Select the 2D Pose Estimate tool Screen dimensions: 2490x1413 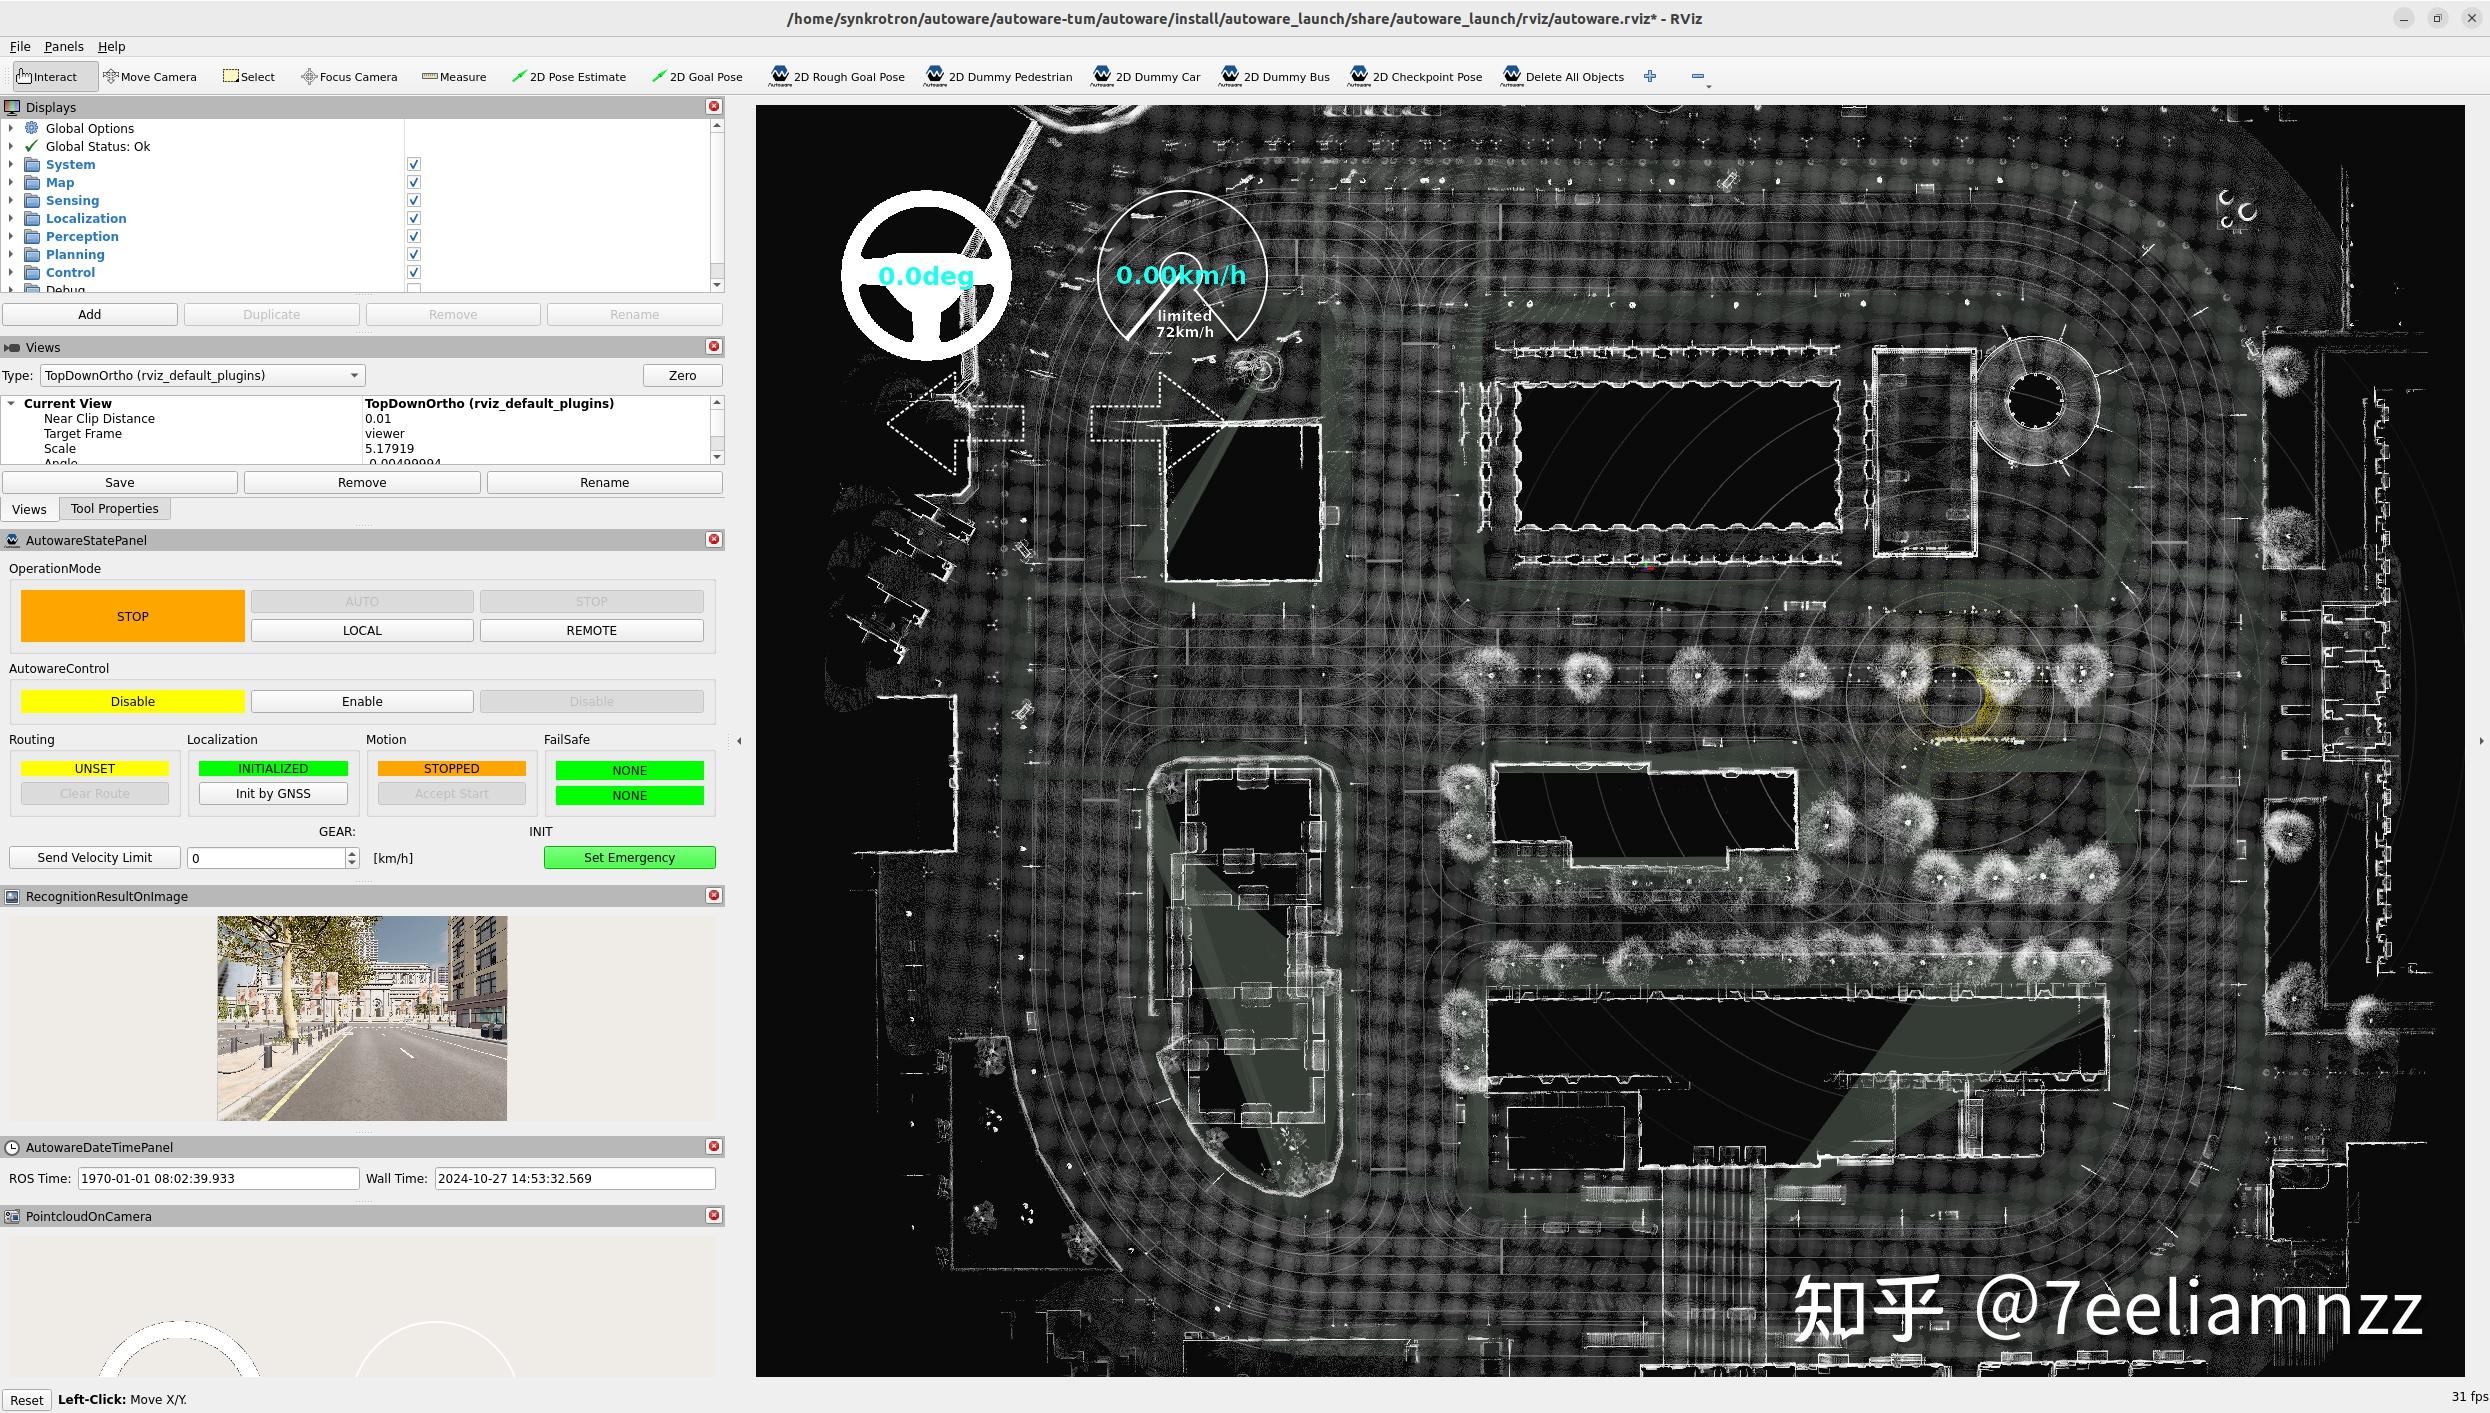point(568,77)
